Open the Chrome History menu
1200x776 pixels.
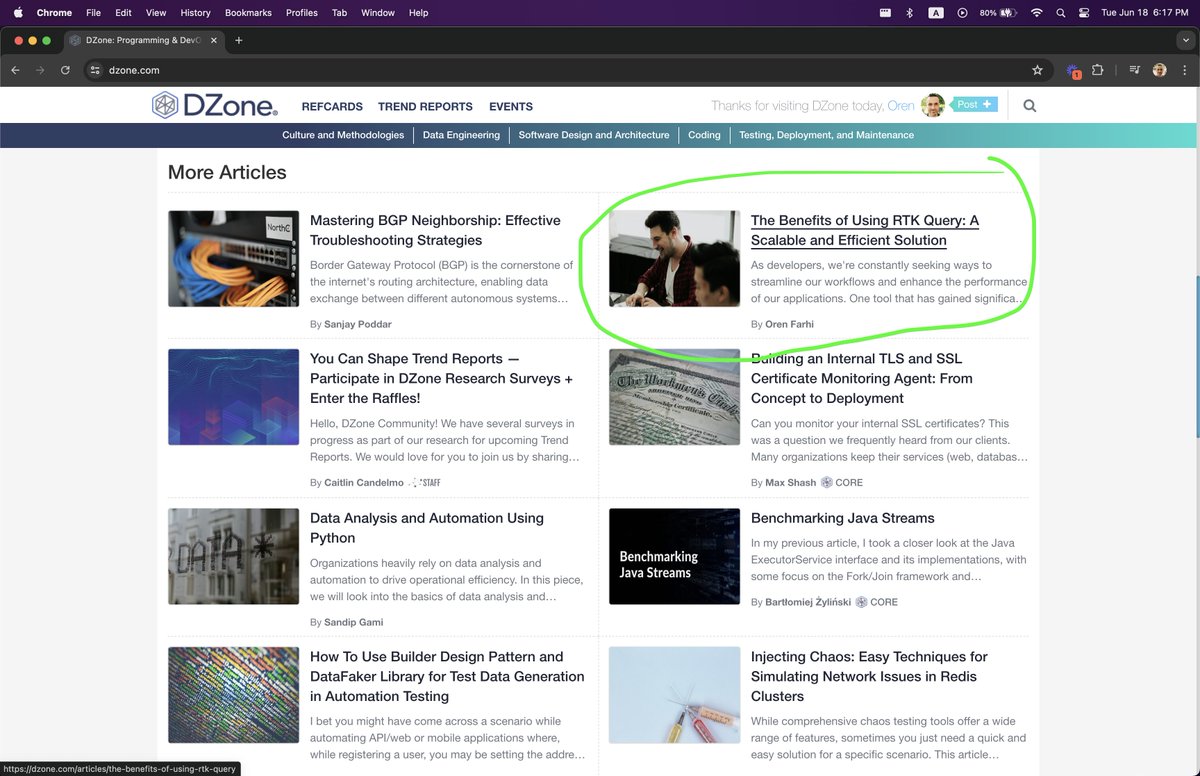(x=195, y=12)
